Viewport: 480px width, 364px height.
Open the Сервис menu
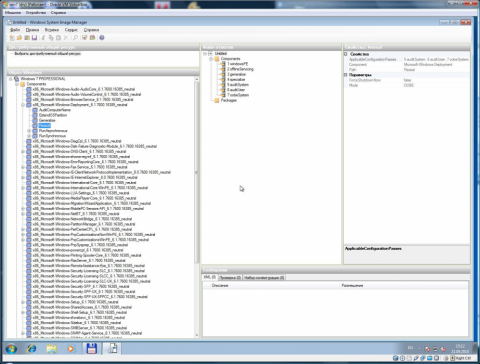pyautogui.click(x=71, y=30)
